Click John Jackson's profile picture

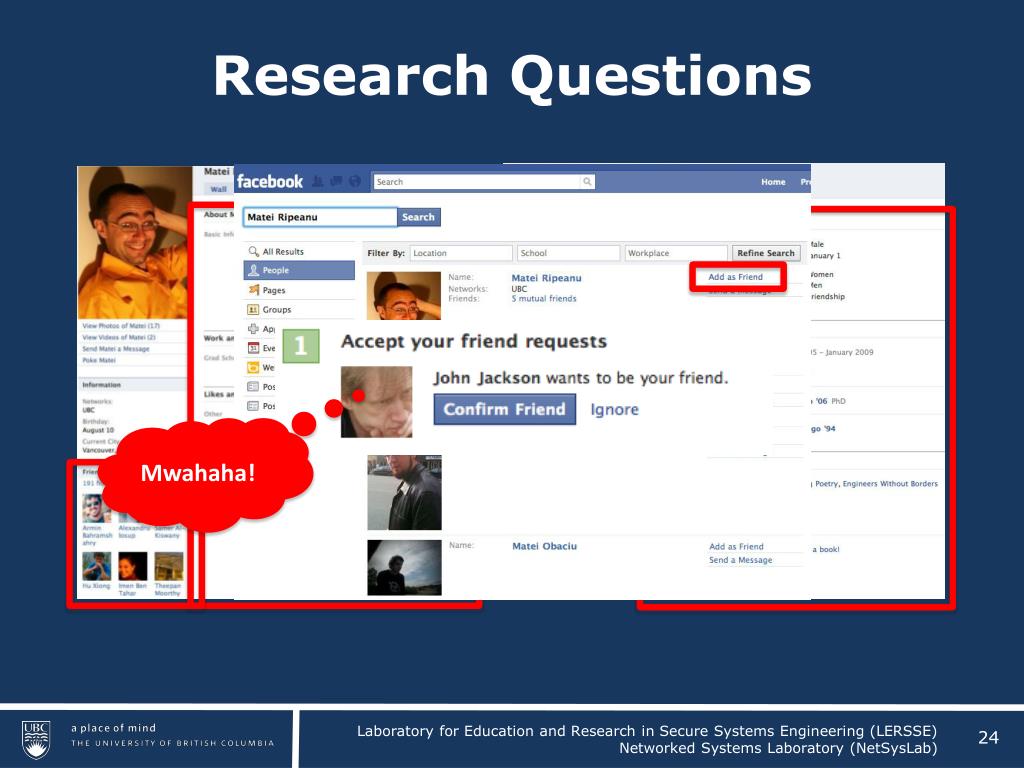(377, 402)
